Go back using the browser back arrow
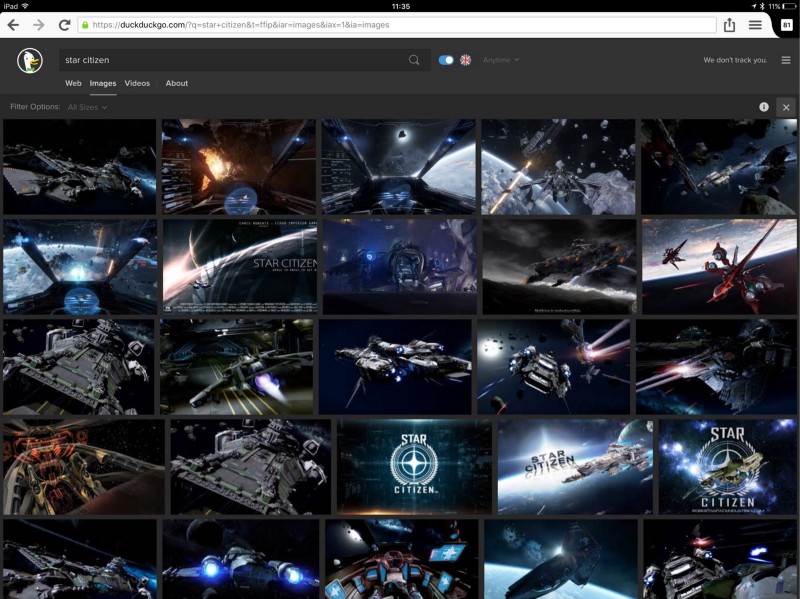800x599 pixels. (13, 24)
